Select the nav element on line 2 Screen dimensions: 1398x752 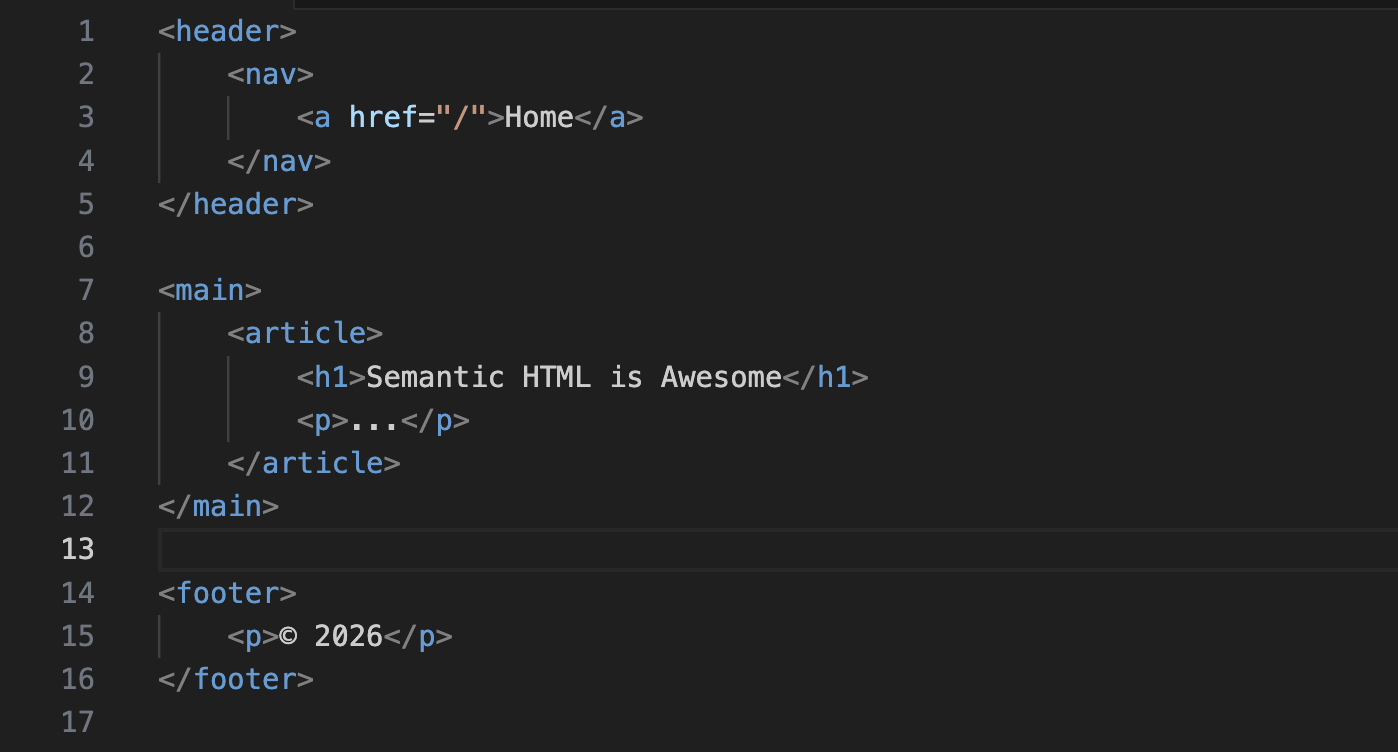270,74
